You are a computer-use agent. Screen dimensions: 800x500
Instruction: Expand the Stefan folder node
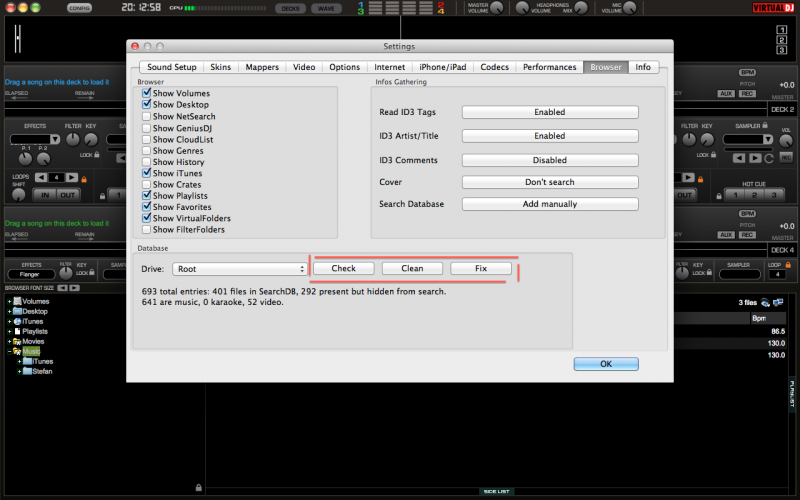(19, 371)
